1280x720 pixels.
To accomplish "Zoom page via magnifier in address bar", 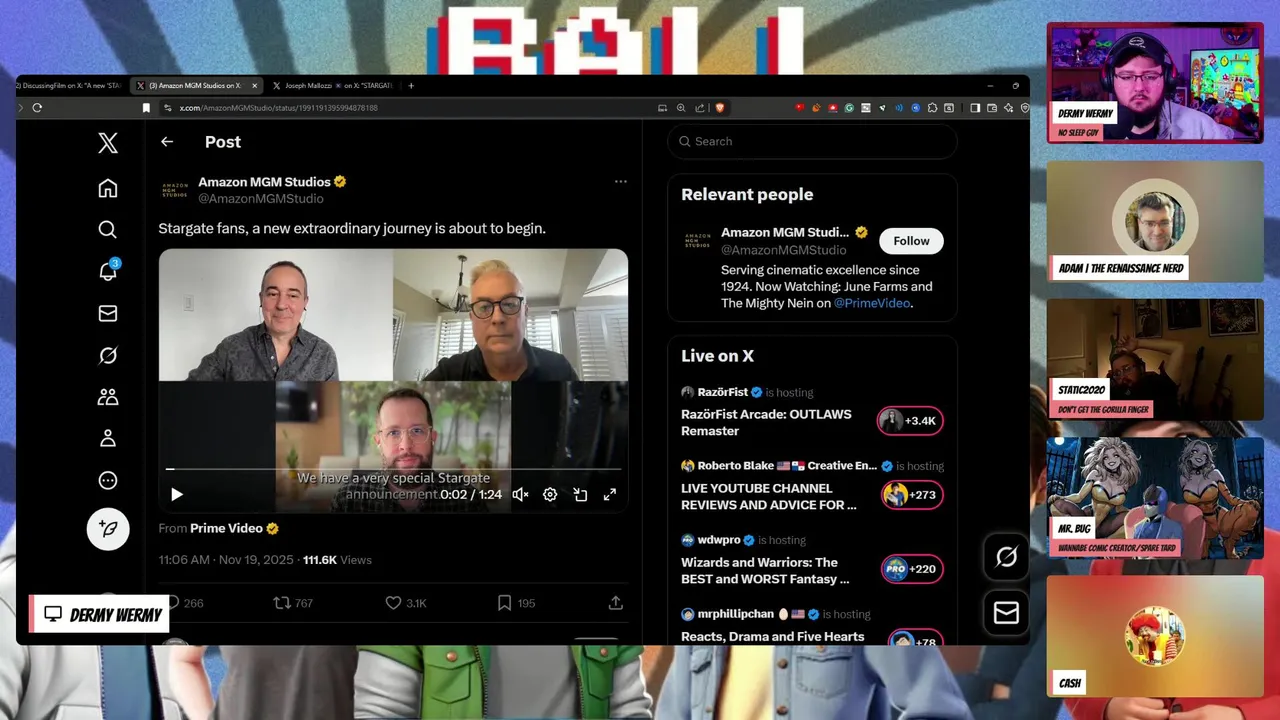I will coord(681,108).
